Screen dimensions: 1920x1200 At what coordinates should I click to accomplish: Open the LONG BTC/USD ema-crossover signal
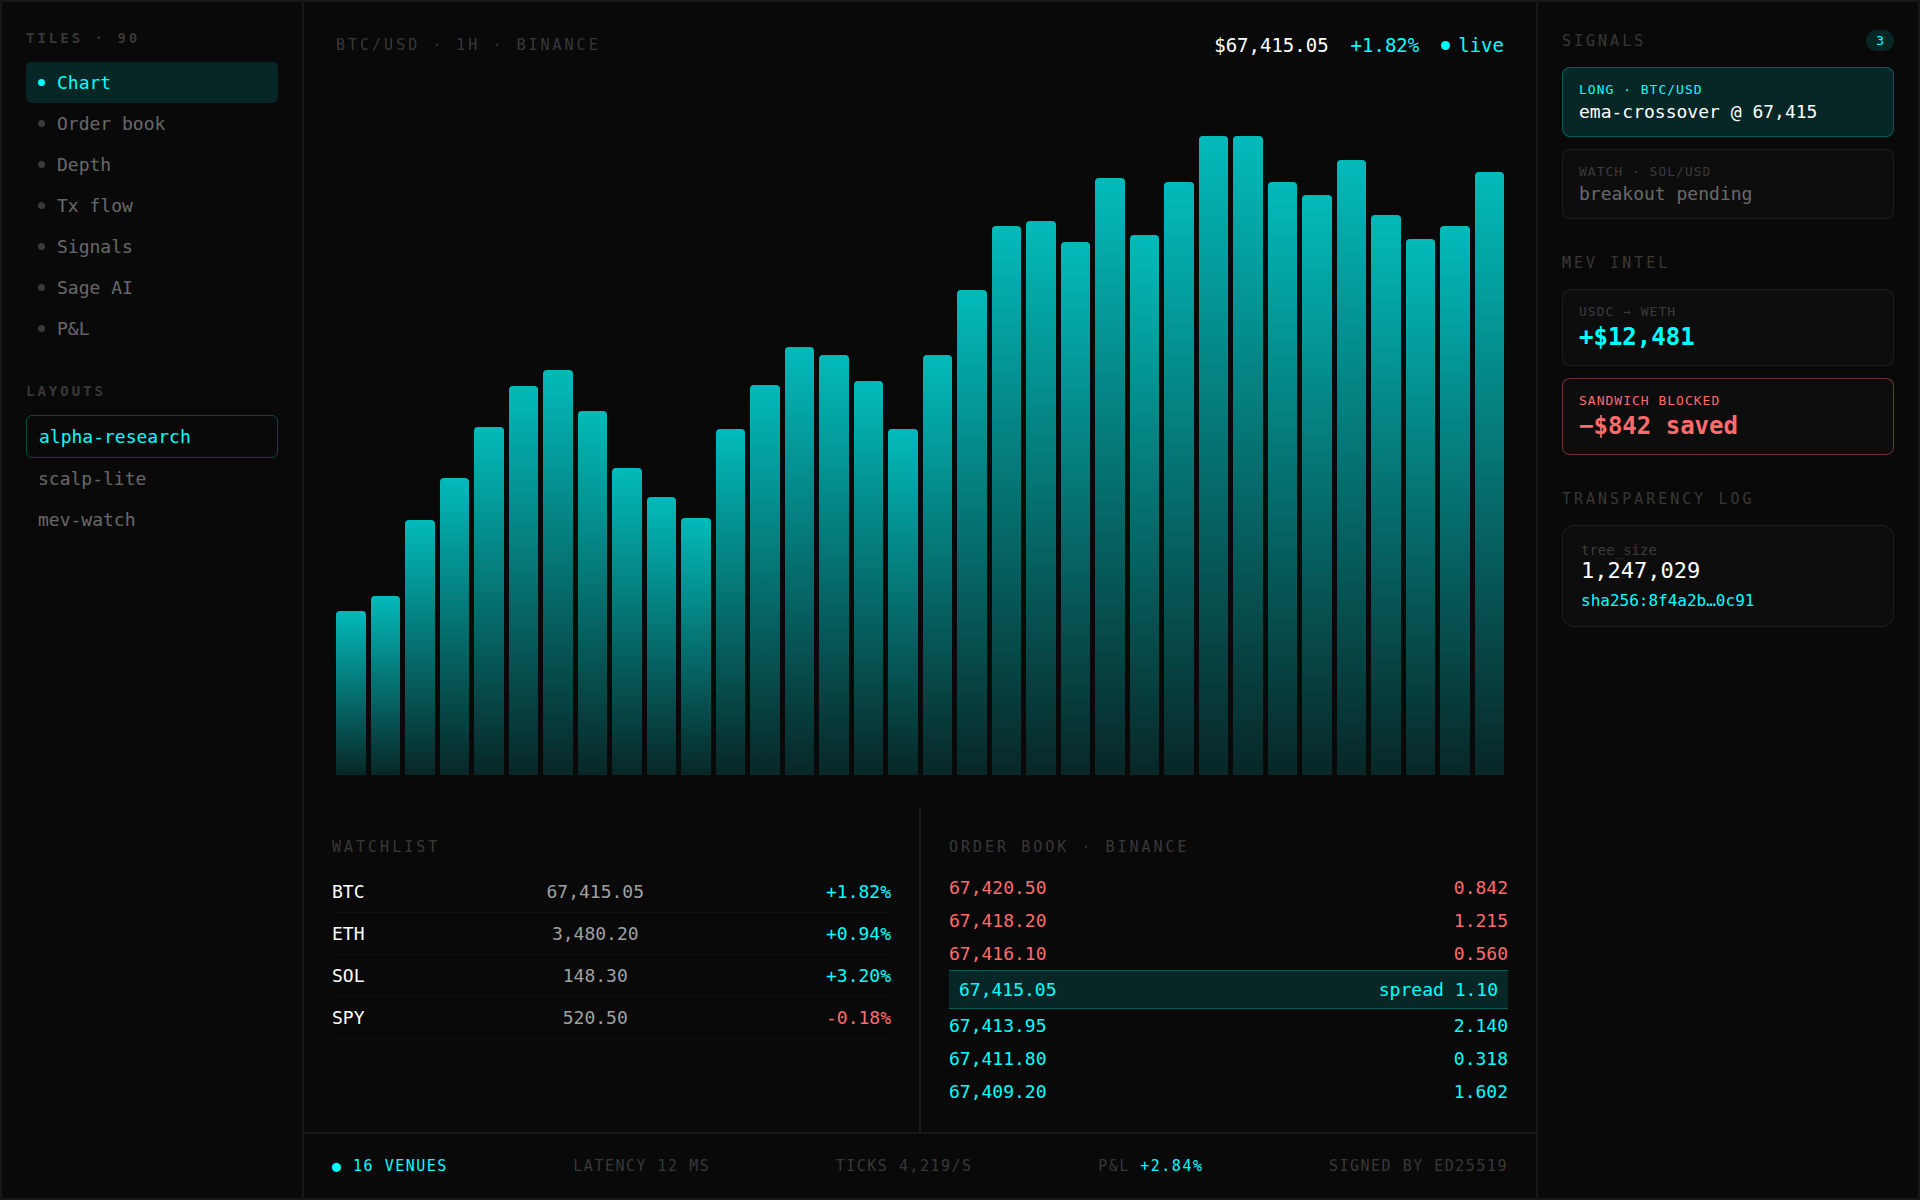click(1727, 102)
